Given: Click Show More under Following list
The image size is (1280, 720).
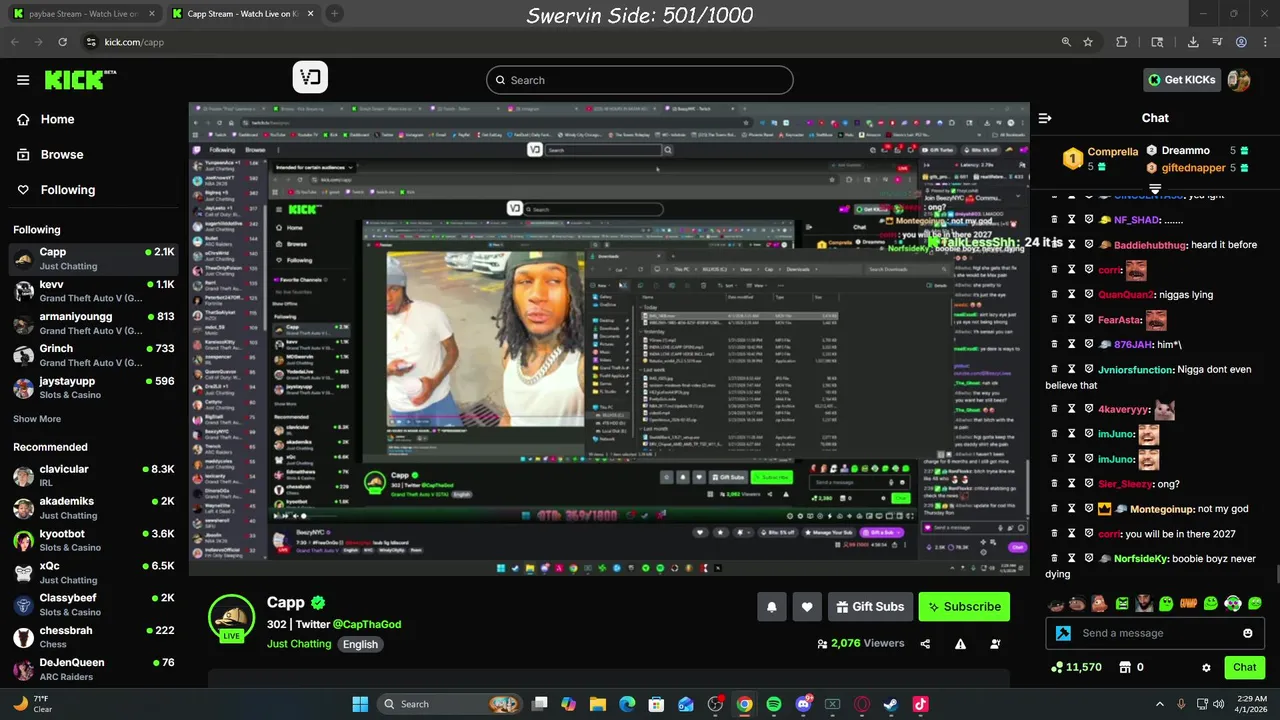Looking at the screenshot, I should [37, 419].
